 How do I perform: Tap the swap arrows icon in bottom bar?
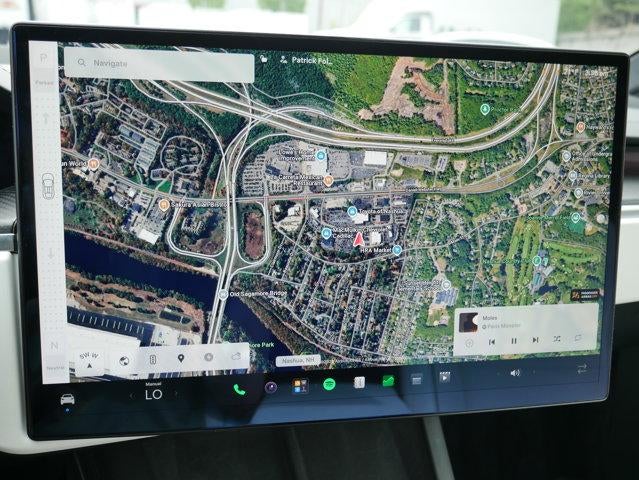(582, 369)
